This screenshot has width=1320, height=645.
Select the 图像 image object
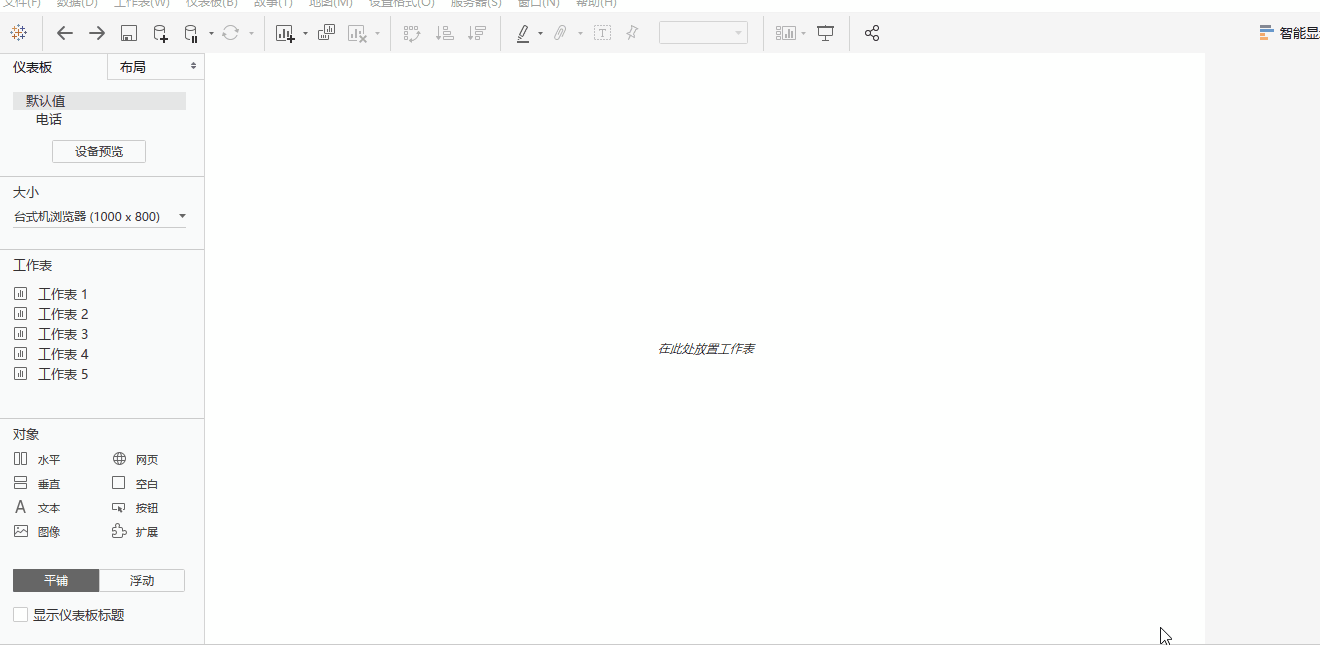37,532
